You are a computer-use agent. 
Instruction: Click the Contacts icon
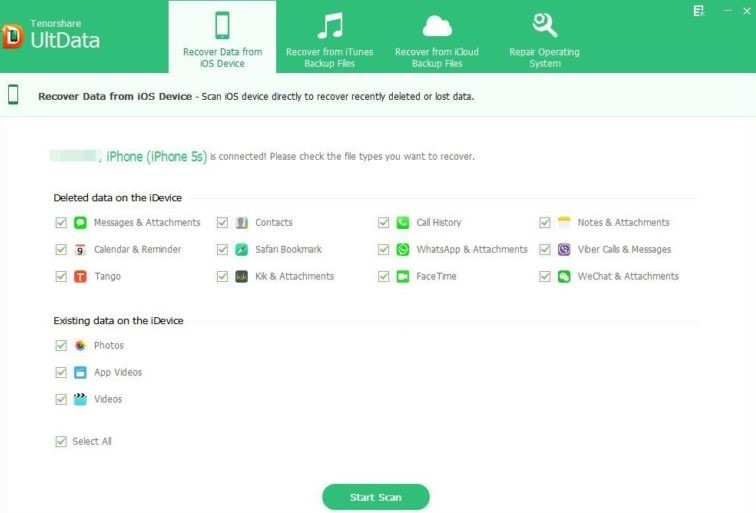[x=242, y=223]
